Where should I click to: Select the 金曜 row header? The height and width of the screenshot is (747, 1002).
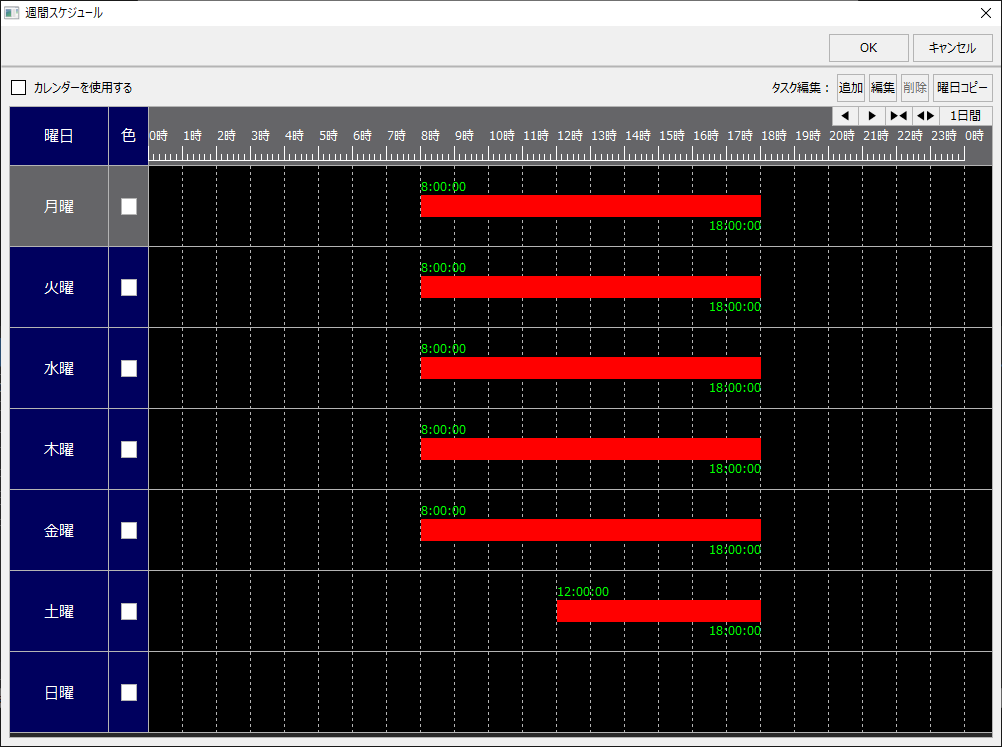(x=59, y=530)
